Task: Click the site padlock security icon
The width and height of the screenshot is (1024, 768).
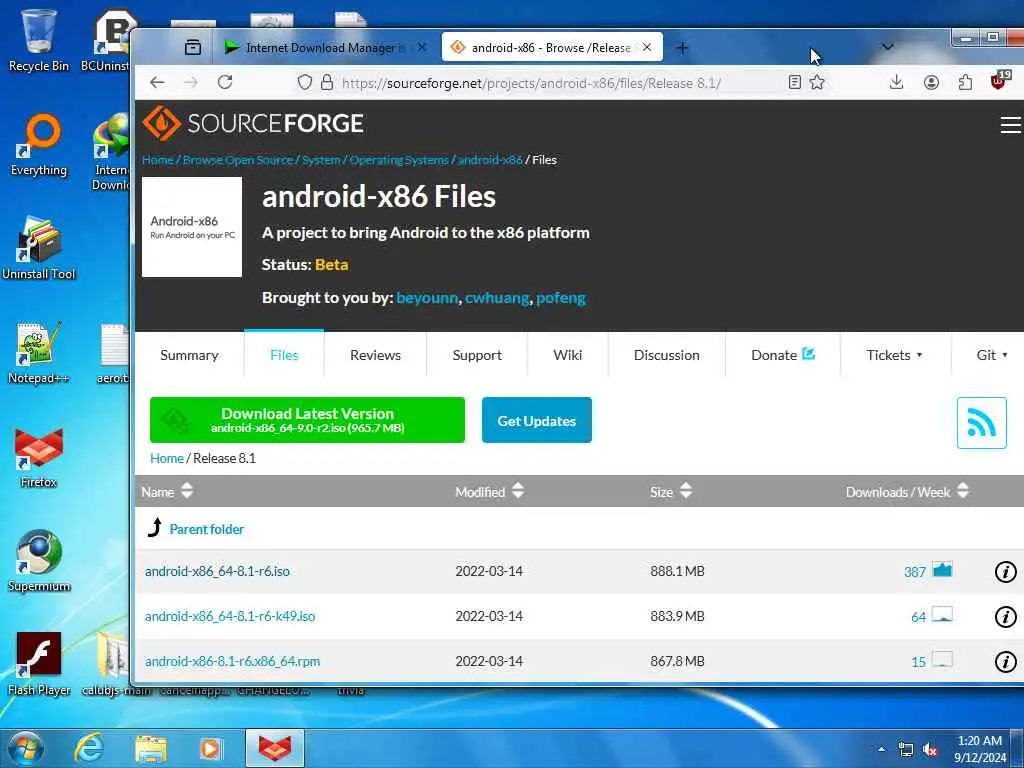Action: (327, 82)
